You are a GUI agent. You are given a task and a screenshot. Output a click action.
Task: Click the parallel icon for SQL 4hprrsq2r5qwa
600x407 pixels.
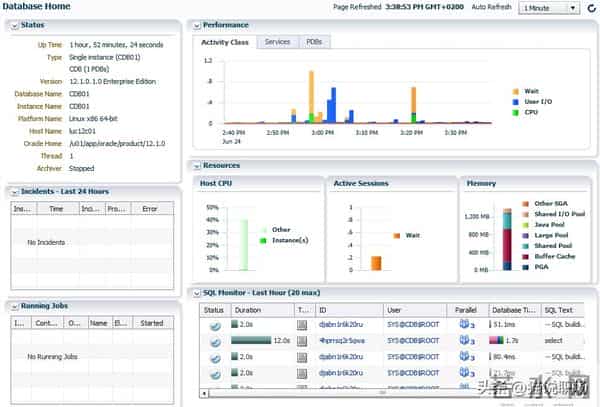pos(465,340)
